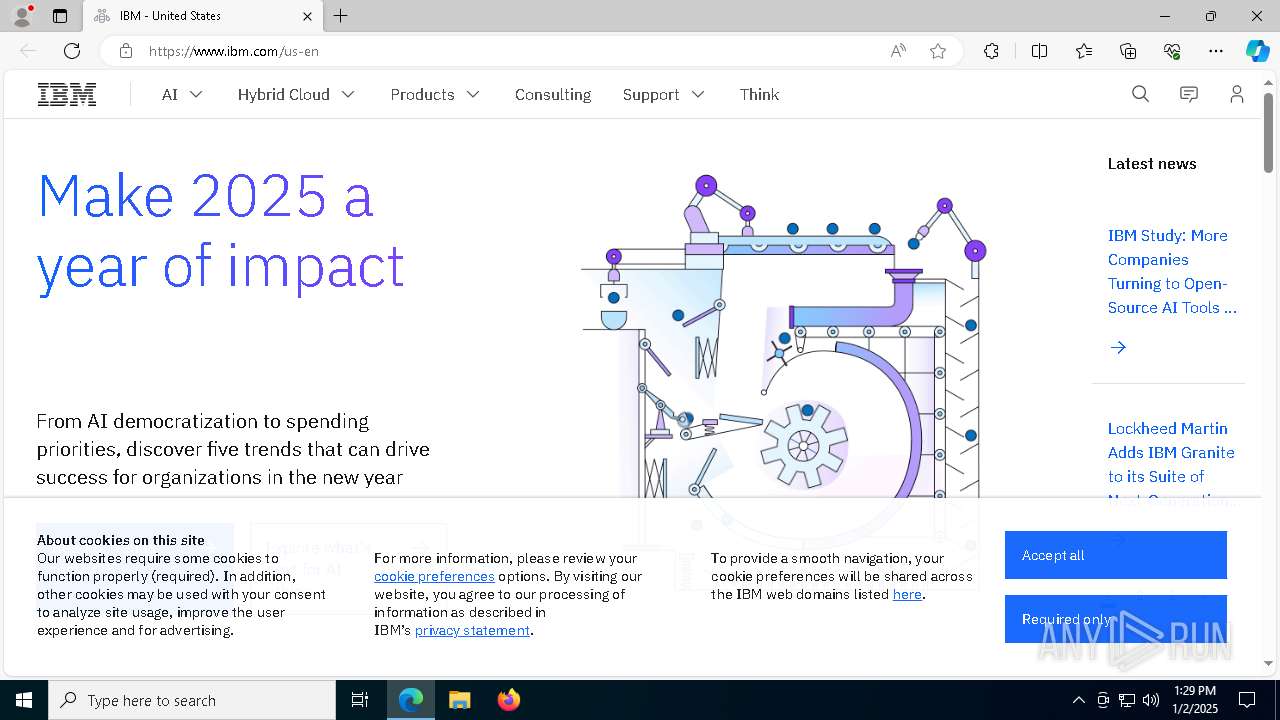Click Microsoft Edge taskbar icon
This screenshot has width=1280, height=720.
coord(411,700)
